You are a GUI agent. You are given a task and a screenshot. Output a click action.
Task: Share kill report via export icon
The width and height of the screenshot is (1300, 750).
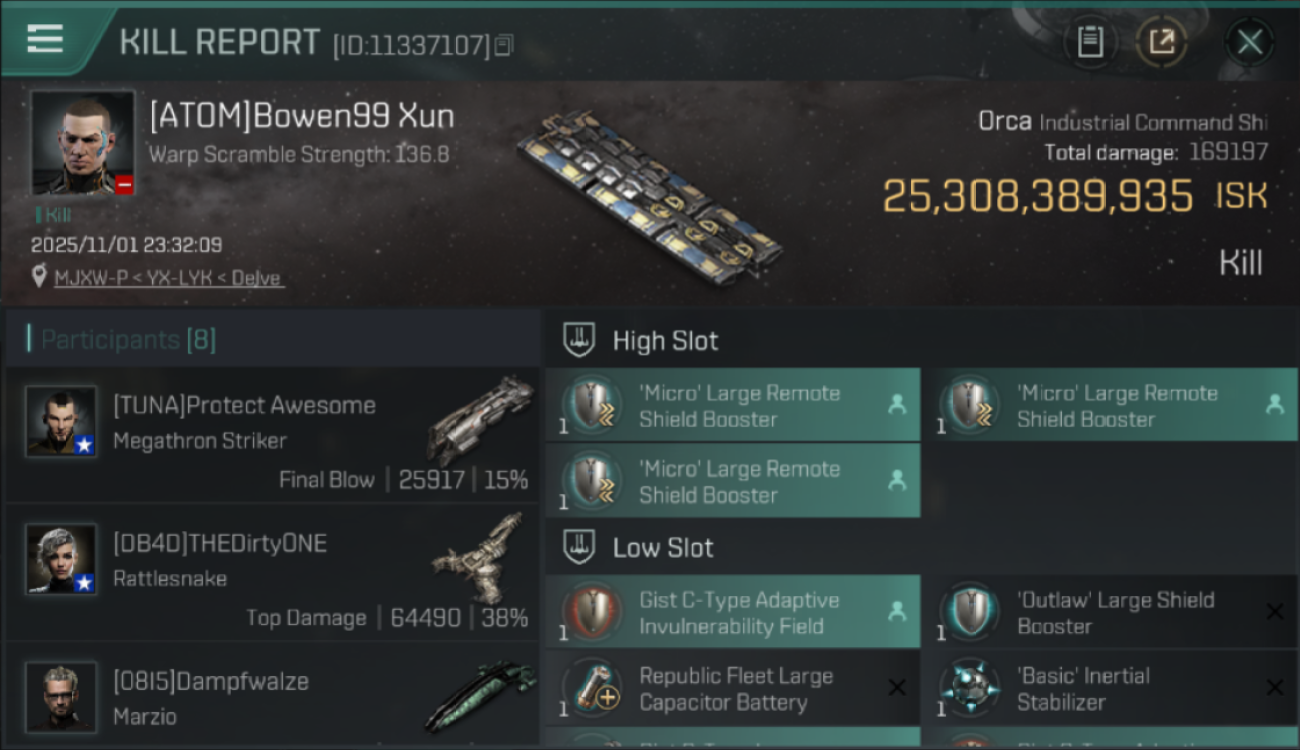coord(1162,42)
